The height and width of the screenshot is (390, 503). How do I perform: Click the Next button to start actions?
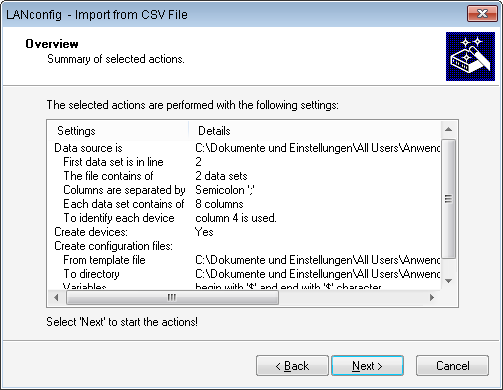click(x=367, y=366)
